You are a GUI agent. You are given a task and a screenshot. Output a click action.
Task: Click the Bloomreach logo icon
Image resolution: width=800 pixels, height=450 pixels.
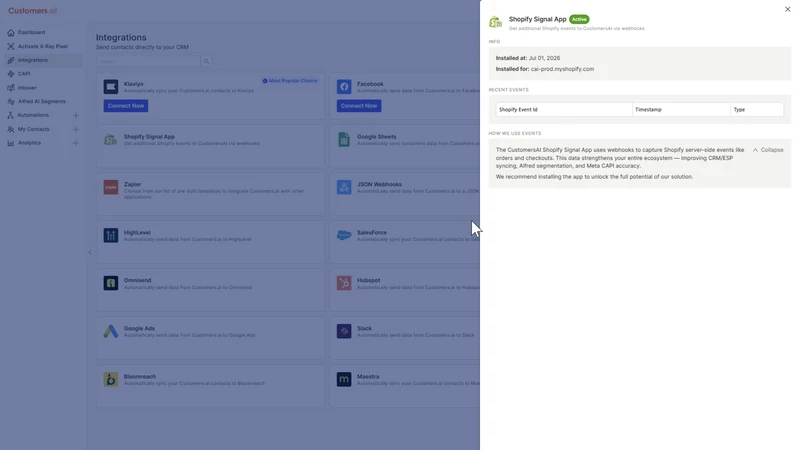[x=111, y=379]
